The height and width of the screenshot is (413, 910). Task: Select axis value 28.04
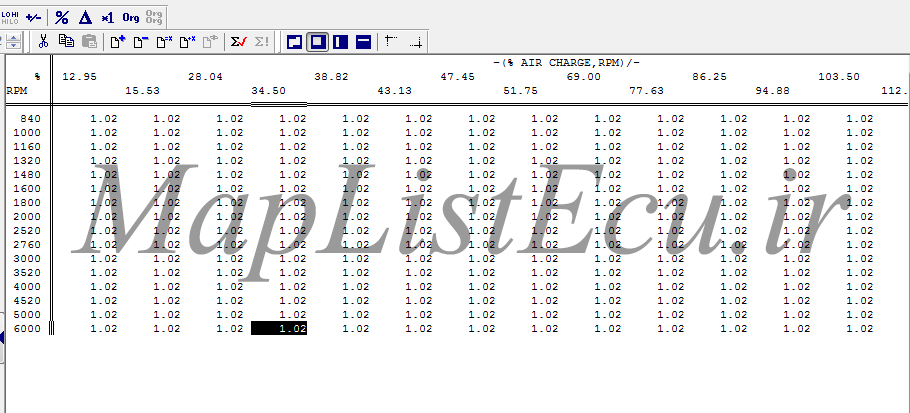205,77
